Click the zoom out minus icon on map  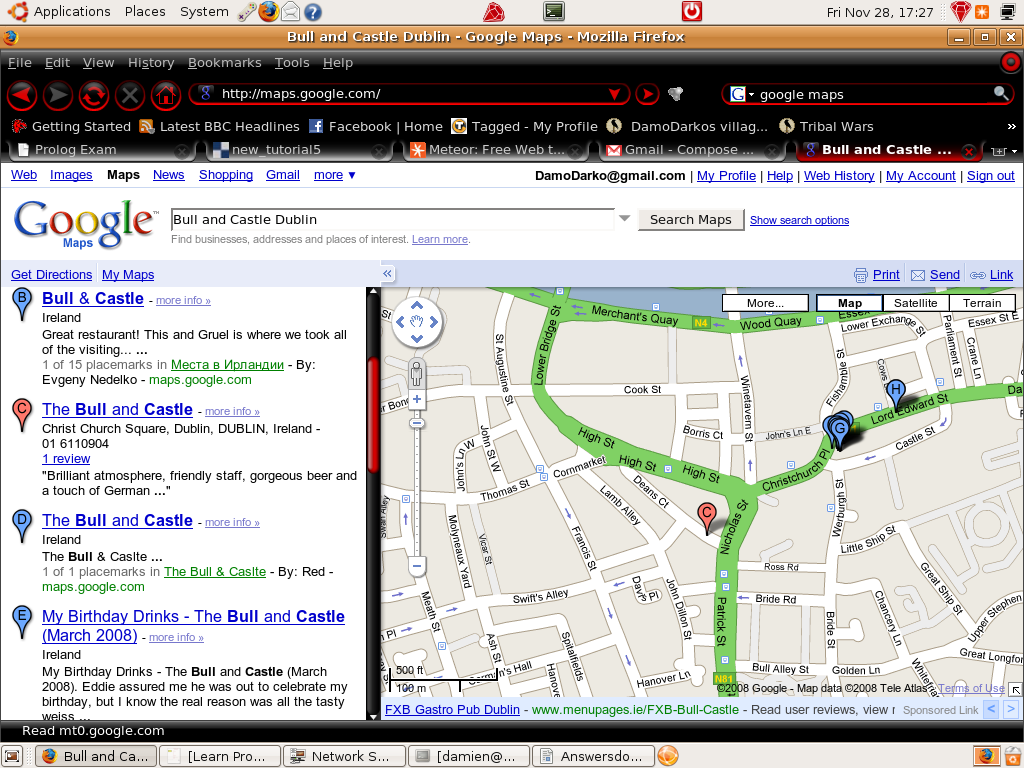pyautogui.click(x=417, y=567)
